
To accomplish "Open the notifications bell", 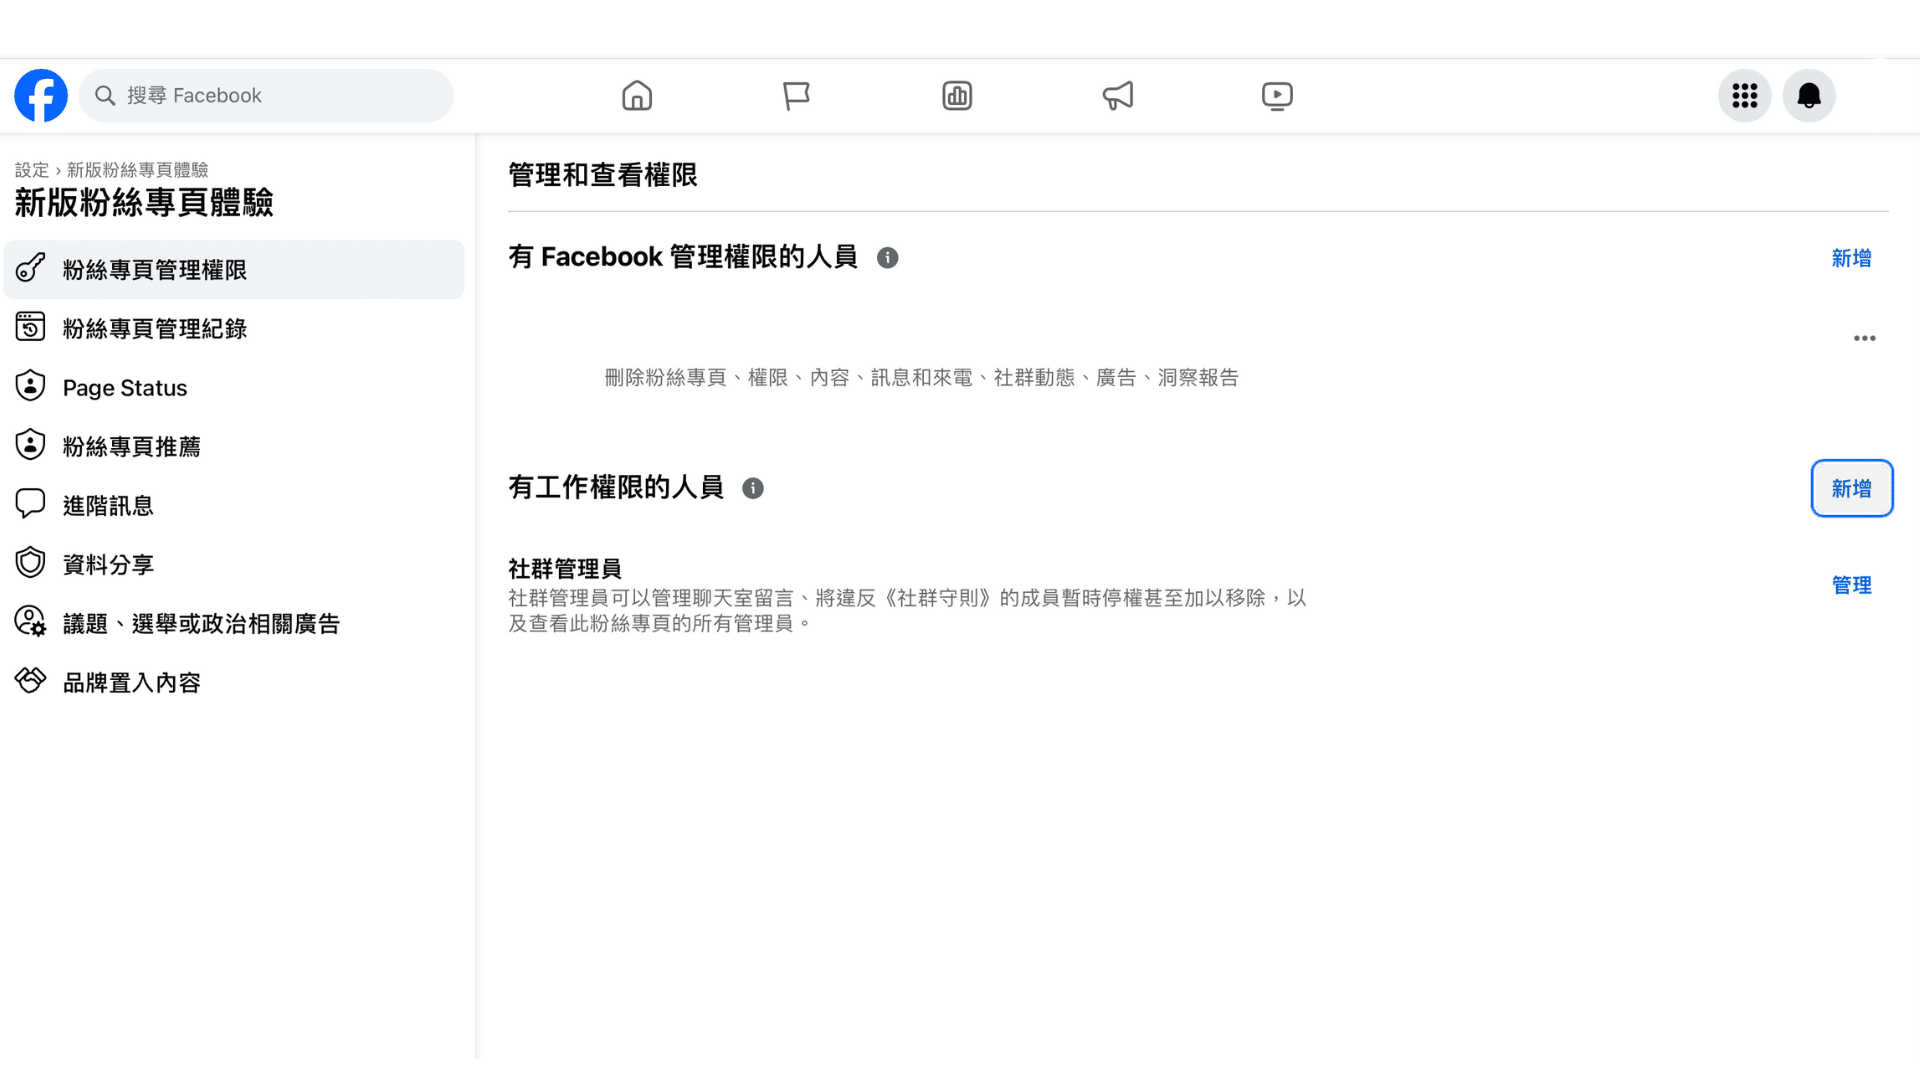I will pos(1808,95).
